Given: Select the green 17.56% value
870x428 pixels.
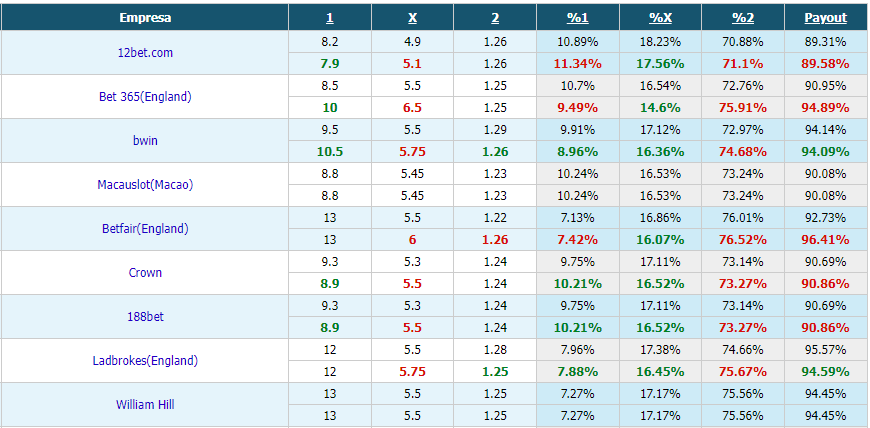Looking at the screenshot, I should (660, 64).
